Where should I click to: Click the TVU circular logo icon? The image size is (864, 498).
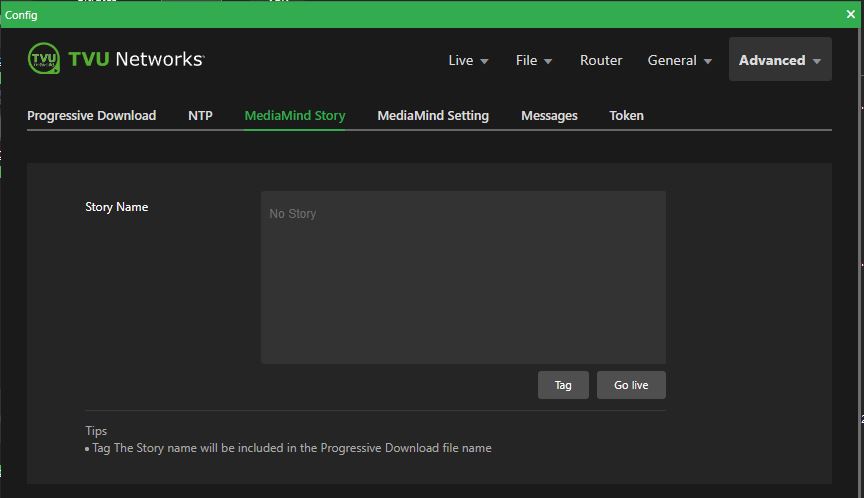tap(44, 59)
